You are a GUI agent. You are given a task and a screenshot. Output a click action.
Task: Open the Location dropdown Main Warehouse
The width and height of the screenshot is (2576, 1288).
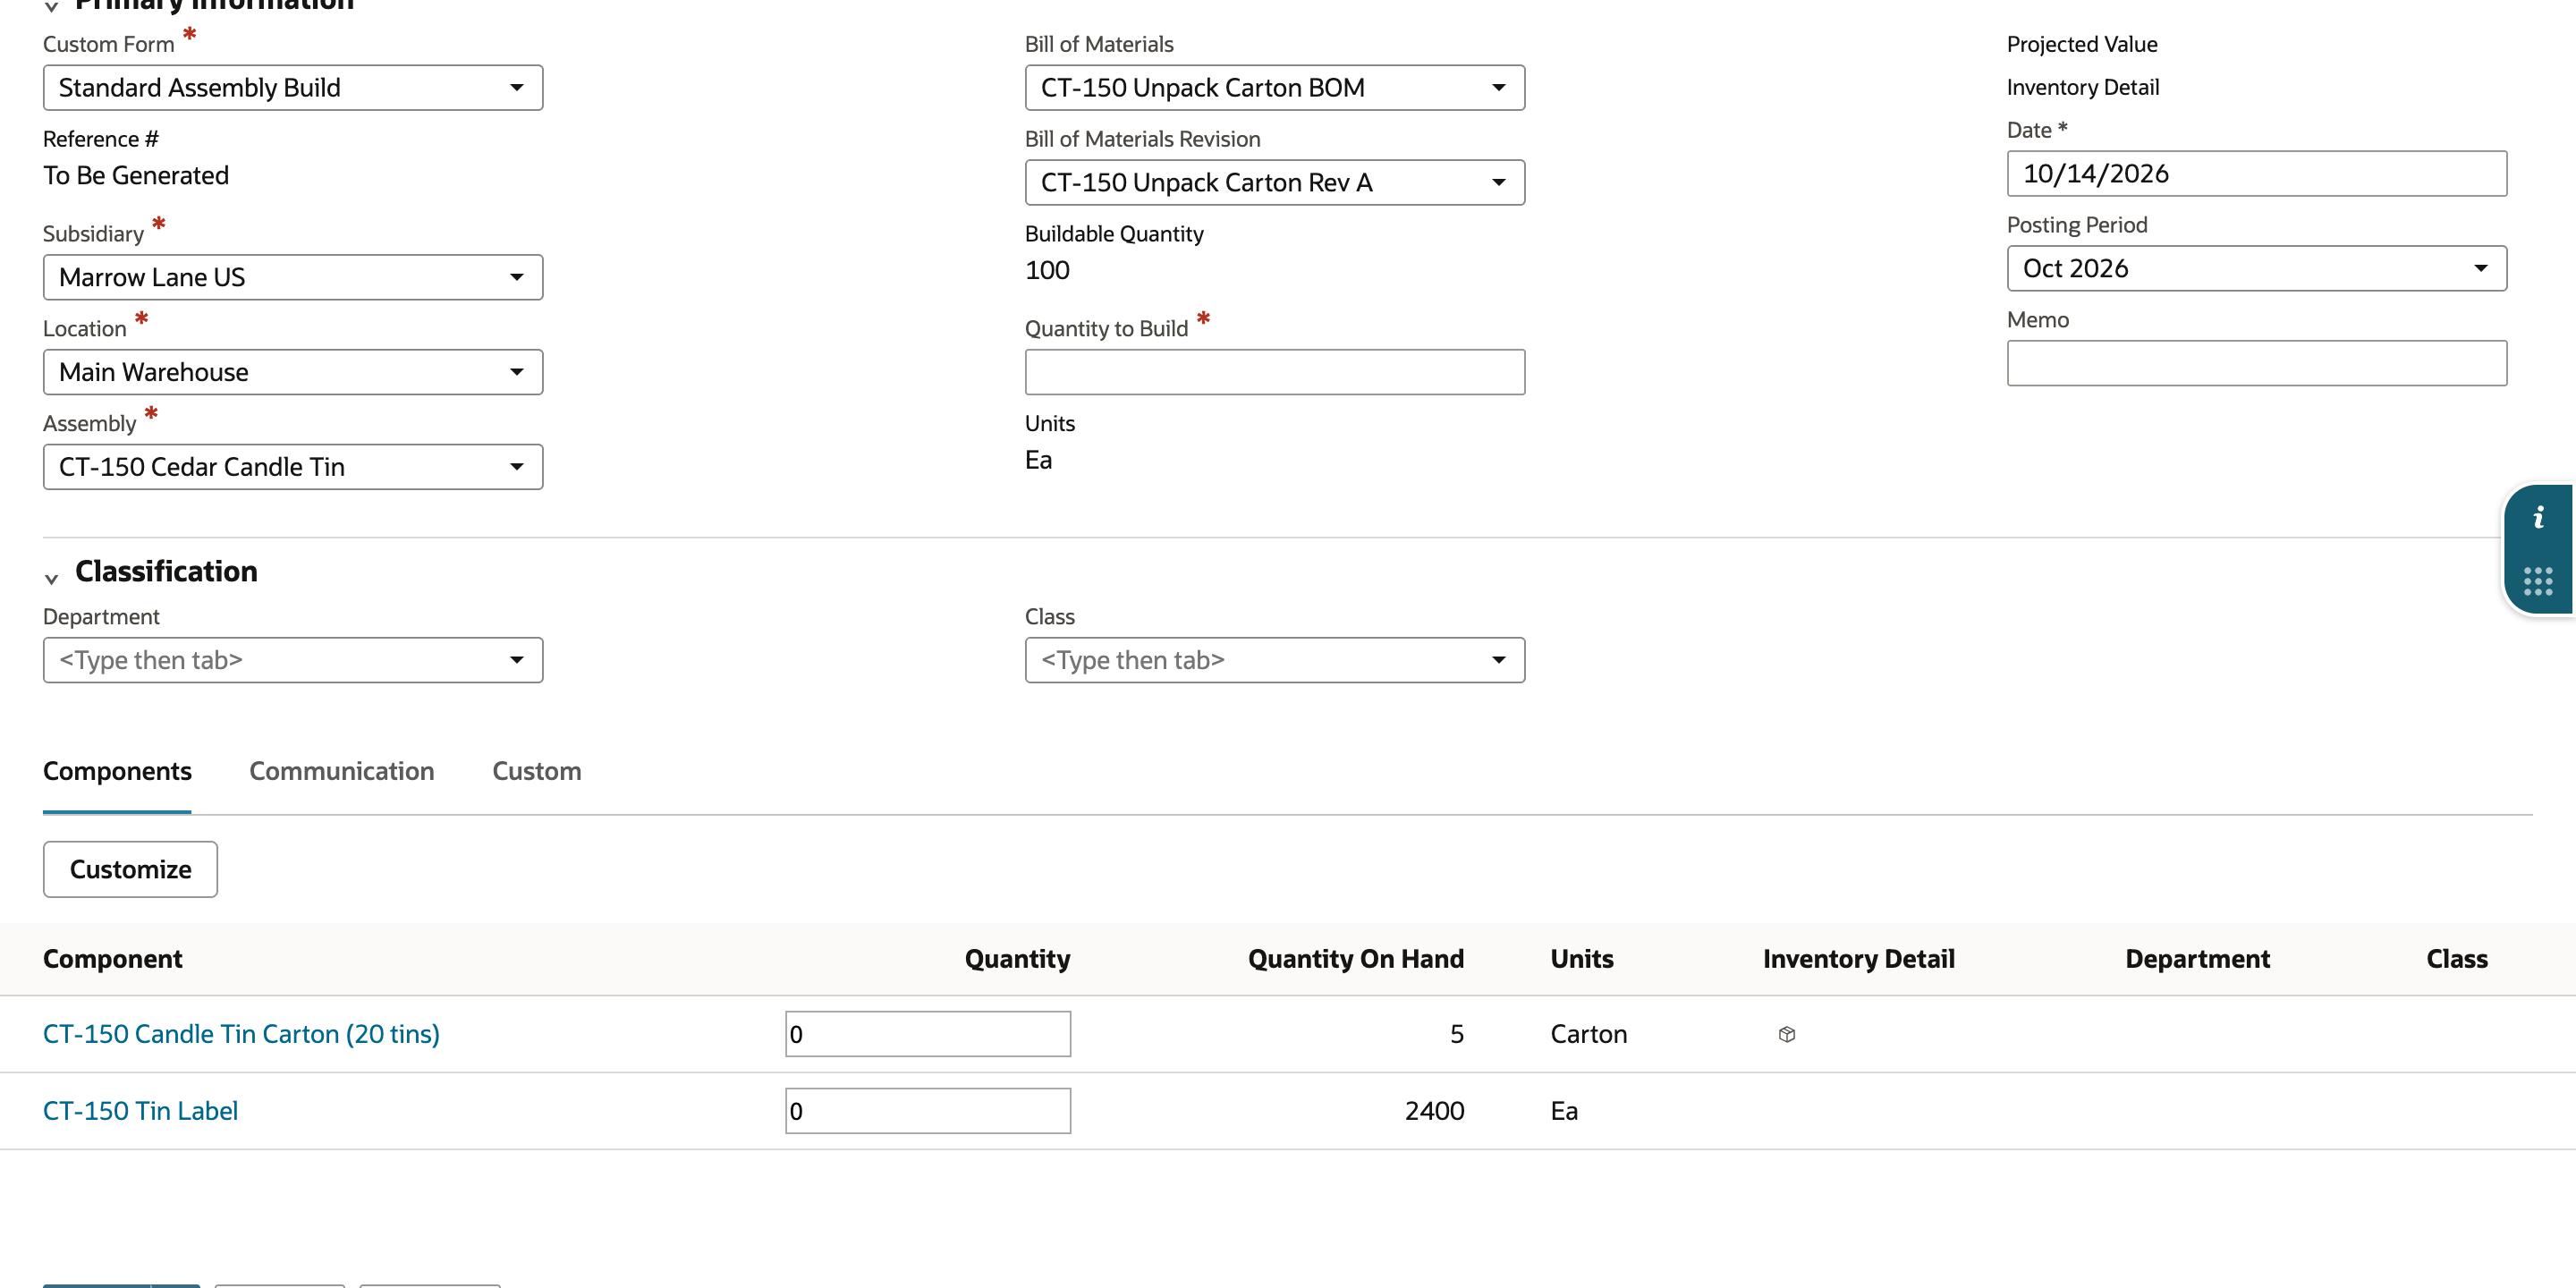click(x=293, y=372)
